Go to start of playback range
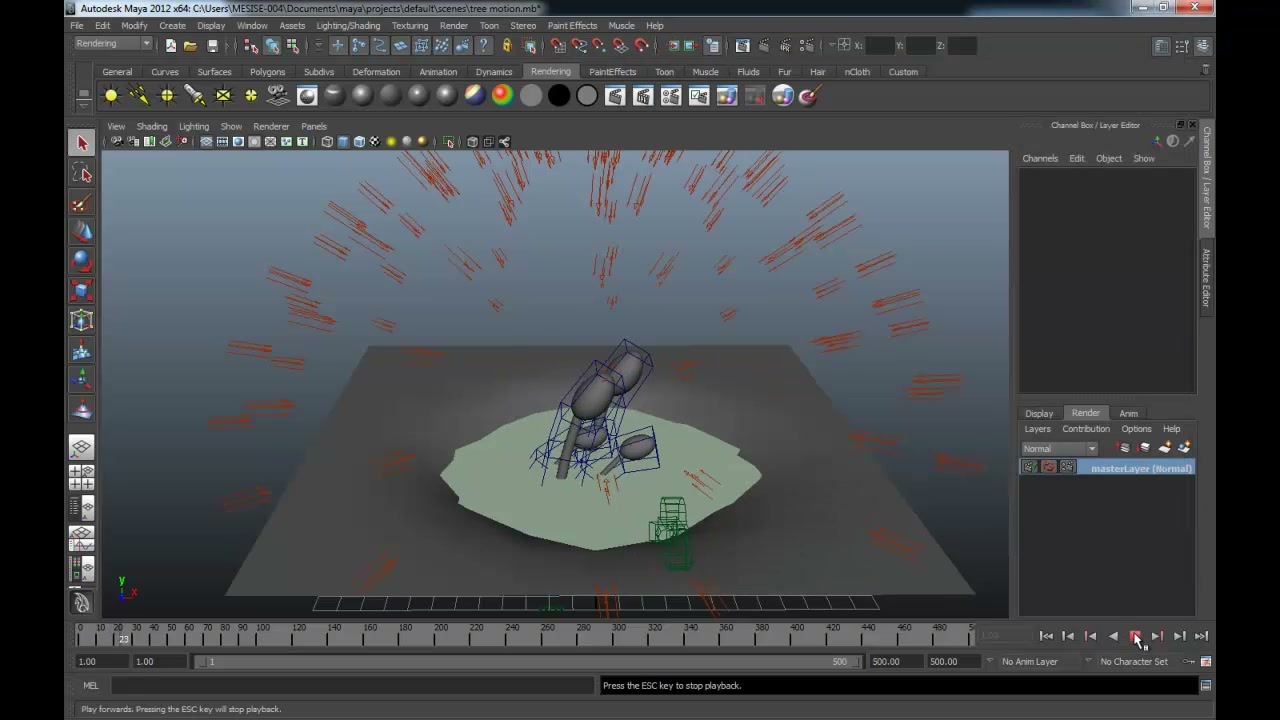 click(x=1046, y=636)
